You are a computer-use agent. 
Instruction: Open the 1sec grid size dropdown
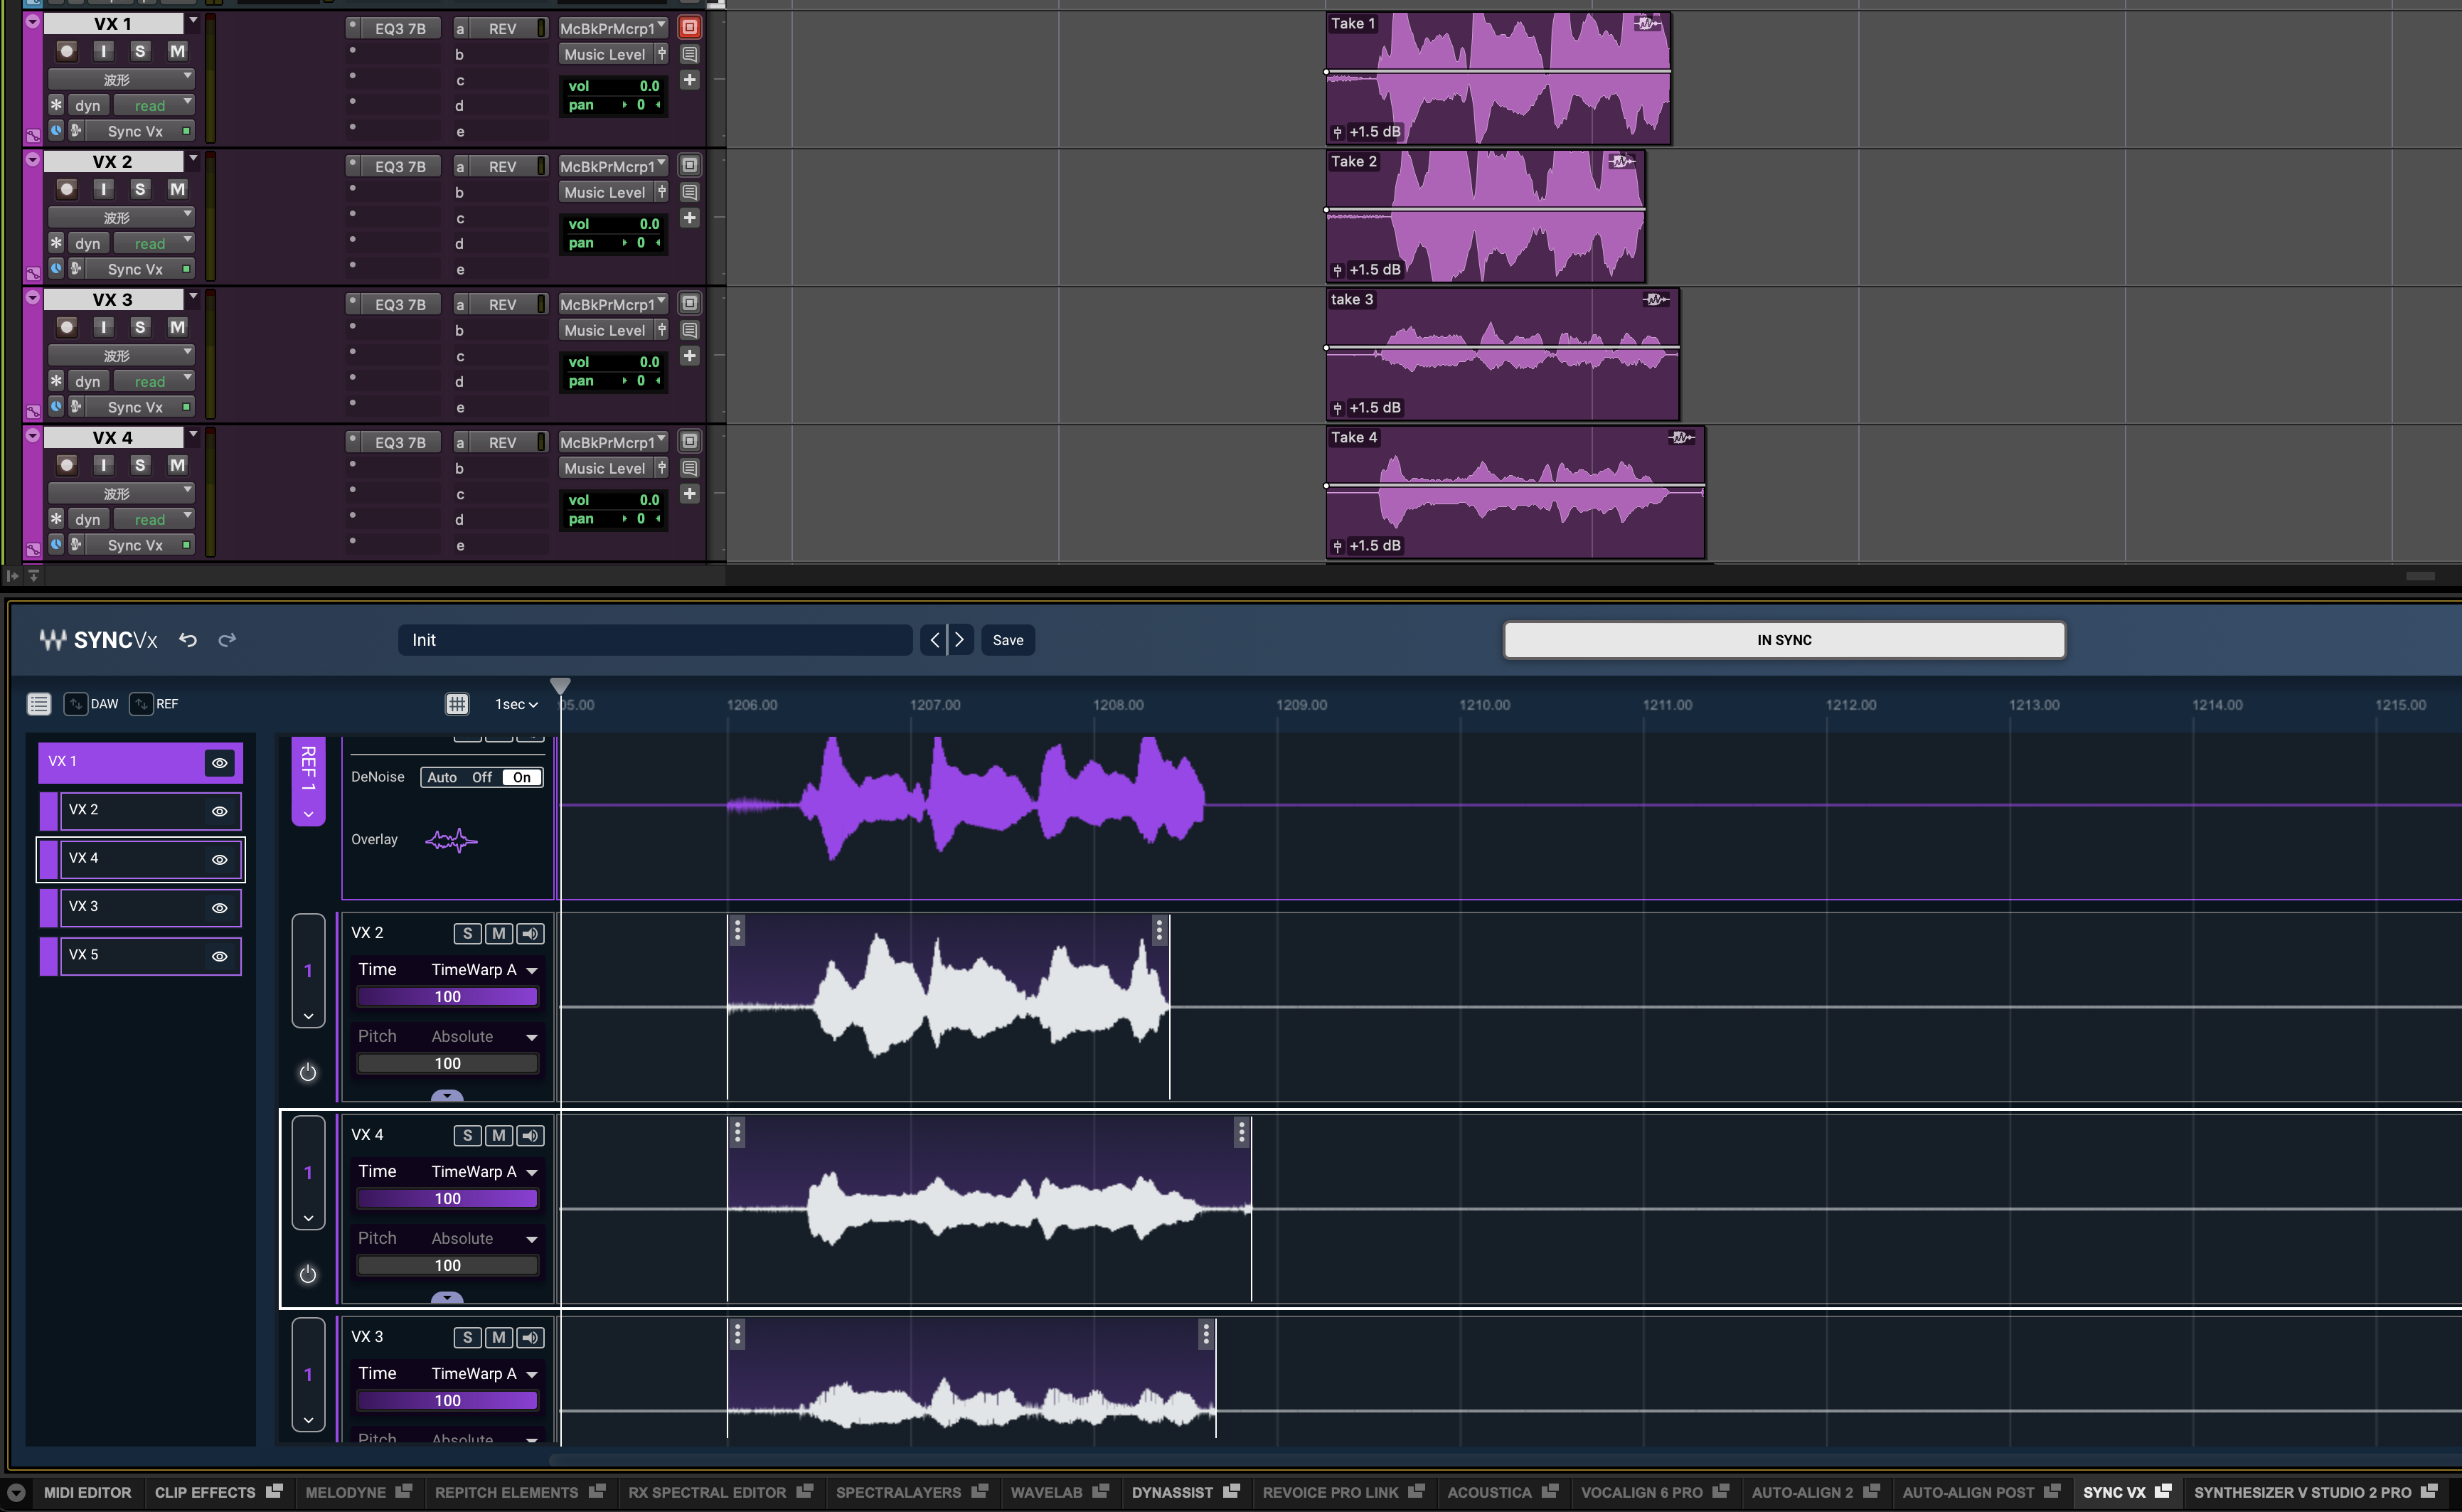pyautogui.click(x=516, y=705)
